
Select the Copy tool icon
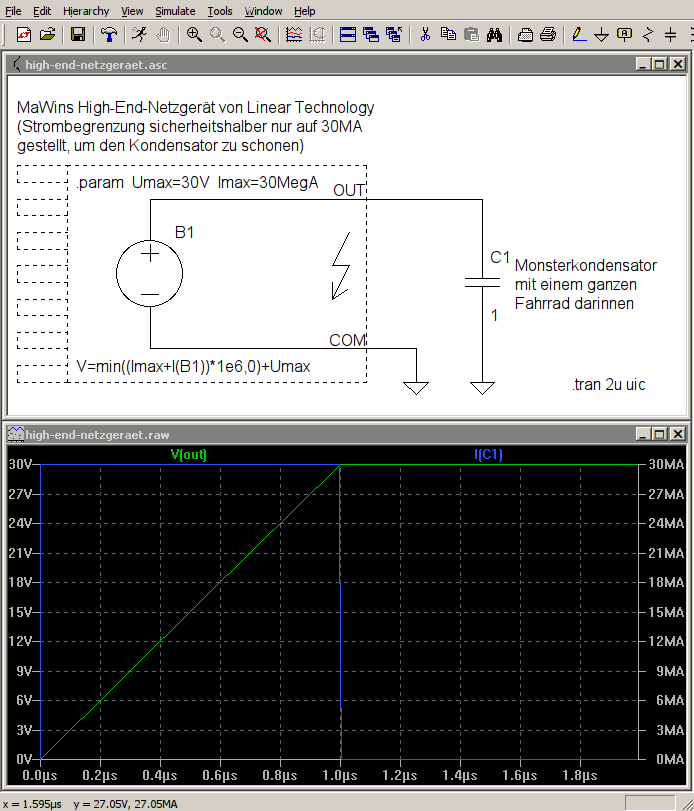(x=448, y=35)
